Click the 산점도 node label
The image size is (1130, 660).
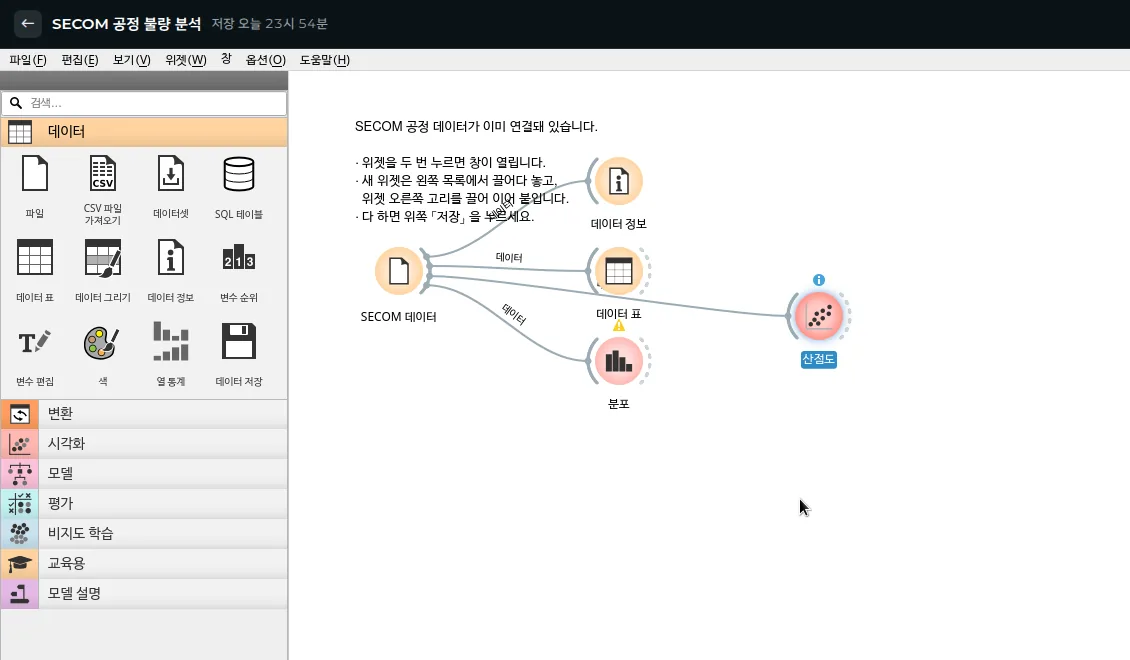click(x=819, y=359)
